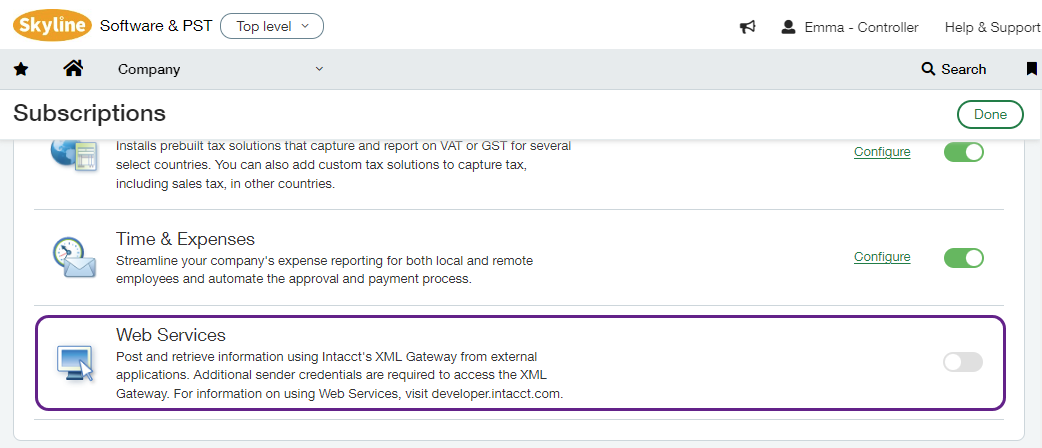The image size is (1042, 448).
Task: Enable the Web Services subscription toggle
Action: click(x=963, y=362)
